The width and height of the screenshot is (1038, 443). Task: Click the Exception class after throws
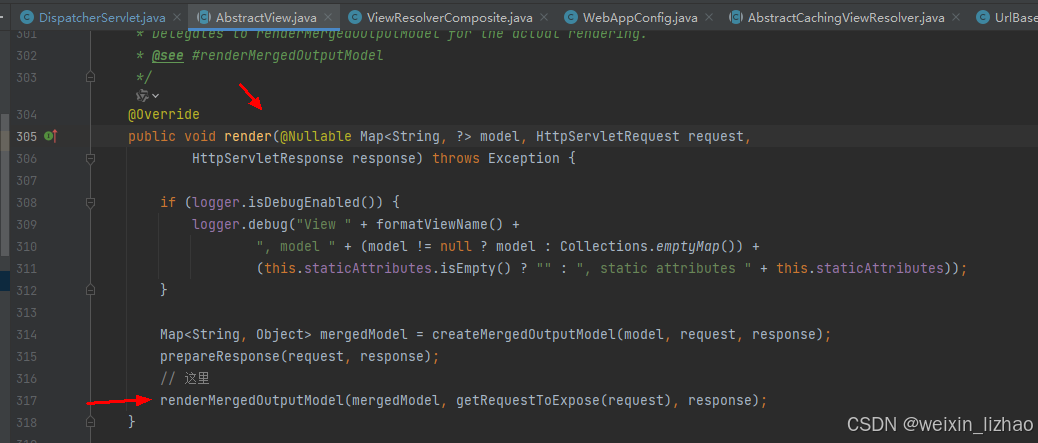click(x=524, y=158)
